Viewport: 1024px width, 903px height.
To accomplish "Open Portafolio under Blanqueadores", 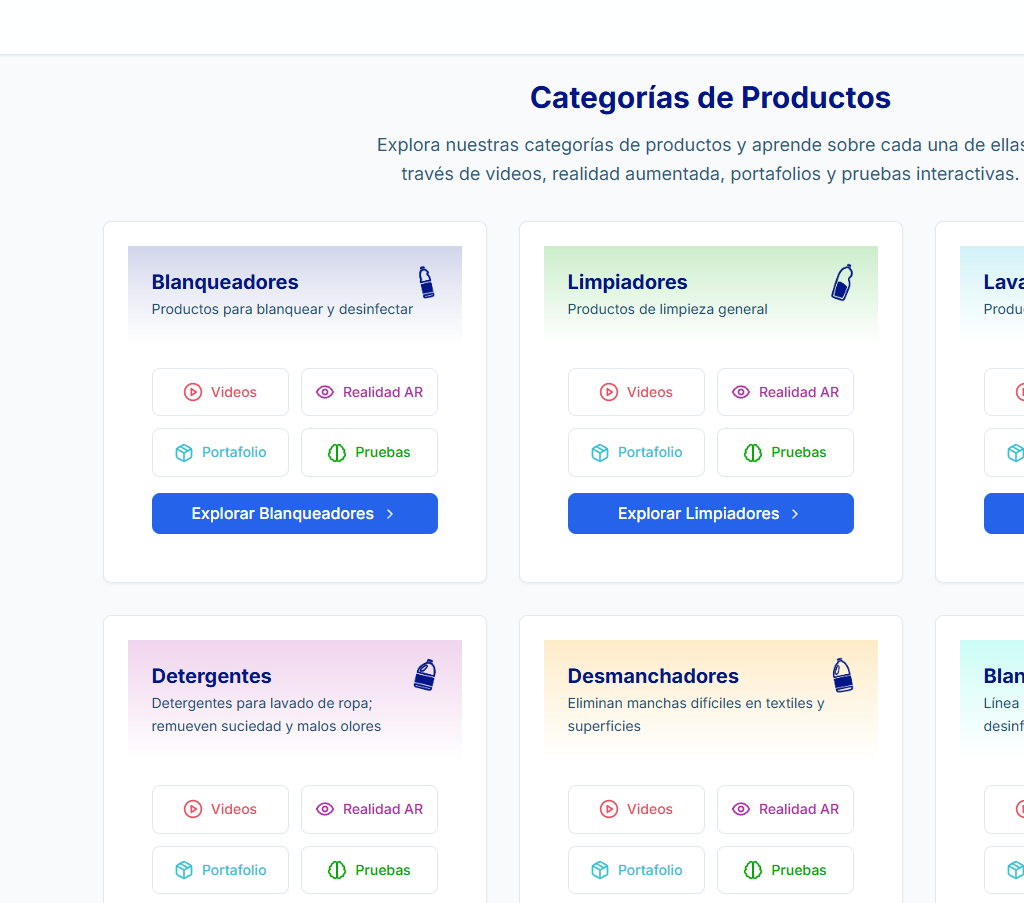I will pyautogui.click(x=220, y=452).
